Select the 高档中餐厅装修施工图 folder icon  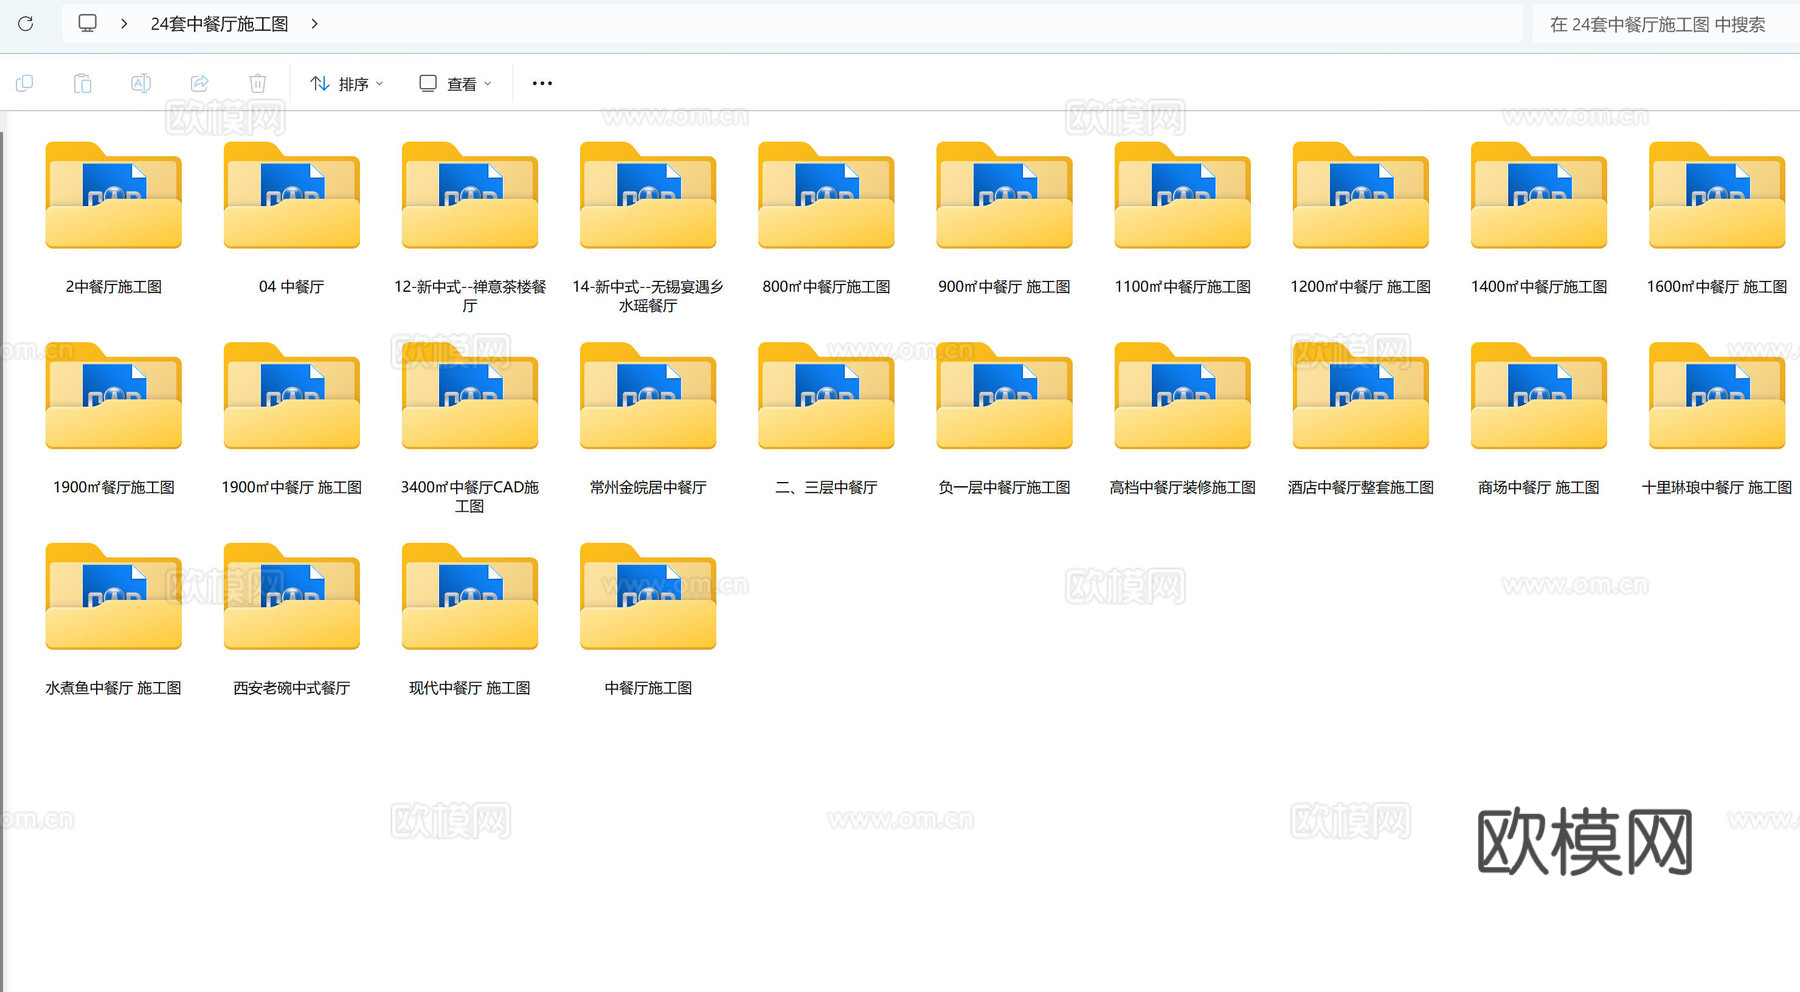(x=1183, y=396)
